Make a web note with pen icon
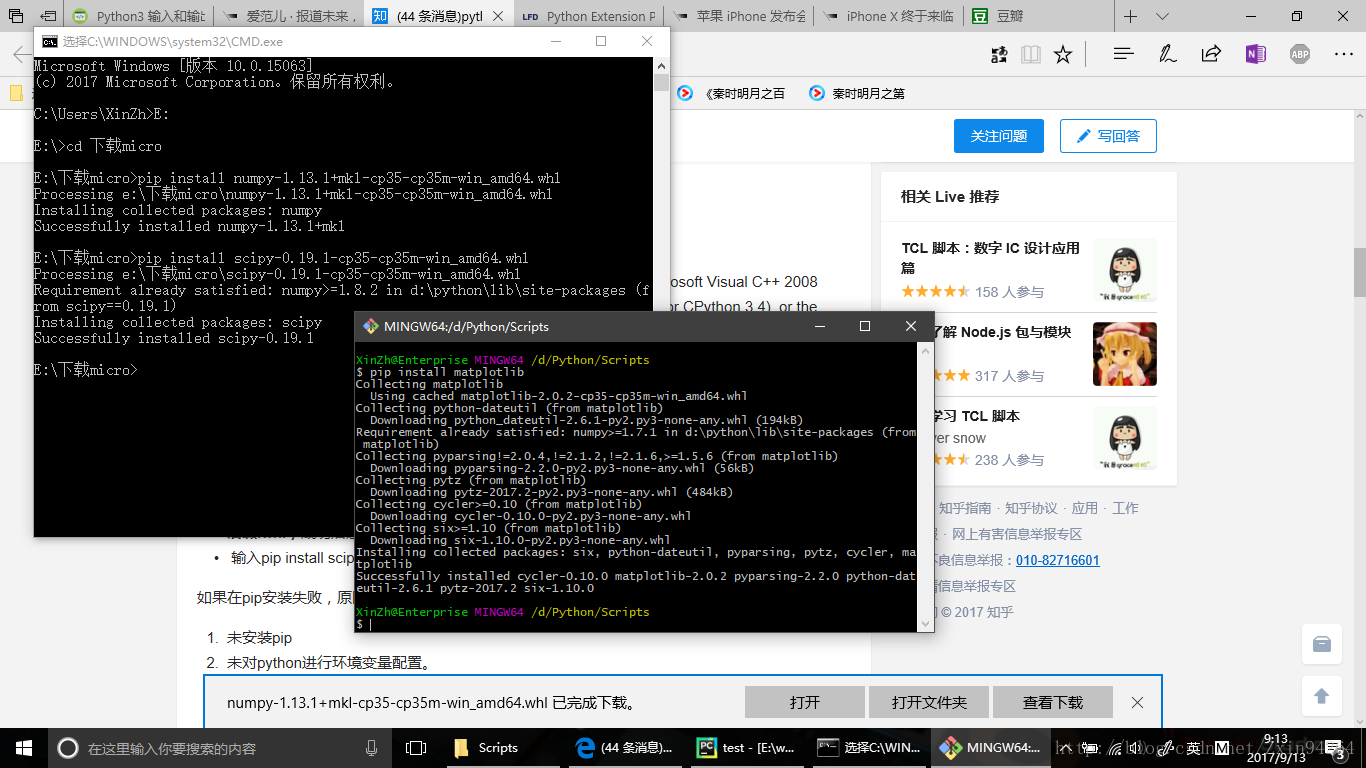Screen dimensions: 1366x768 pos(1167,55)
